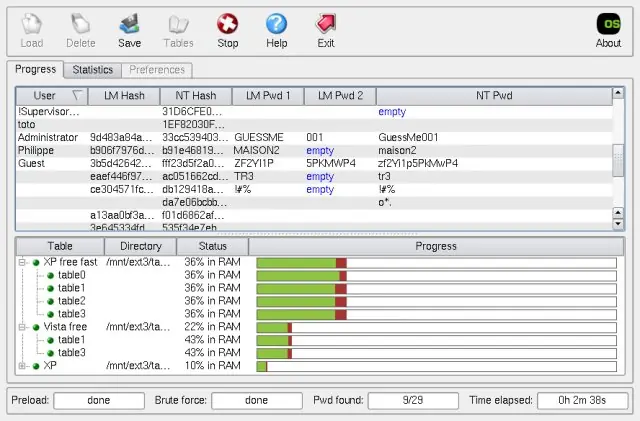Click the Load toolbar icon
Image resolution: width=640 pixels, height=421 pixels.
31,24
